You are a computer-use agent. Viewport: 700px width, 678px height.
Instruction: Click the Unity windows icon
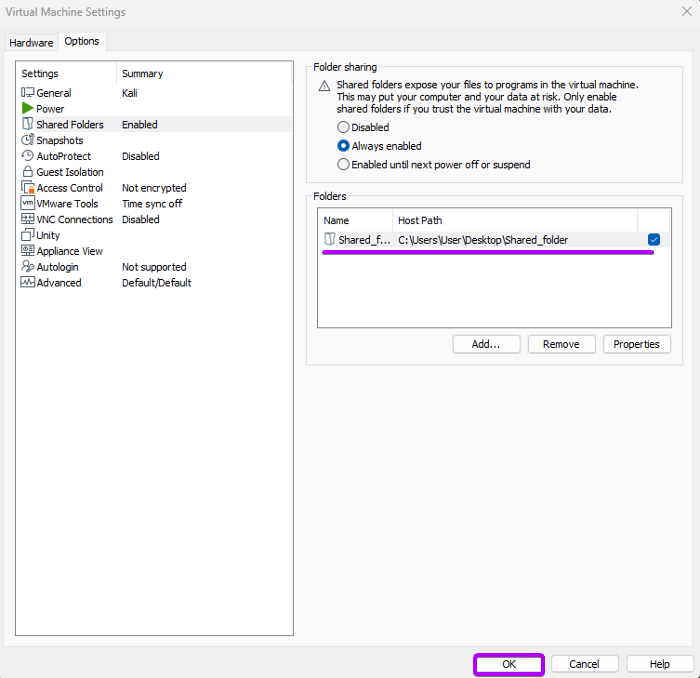[x=27, y=235]
